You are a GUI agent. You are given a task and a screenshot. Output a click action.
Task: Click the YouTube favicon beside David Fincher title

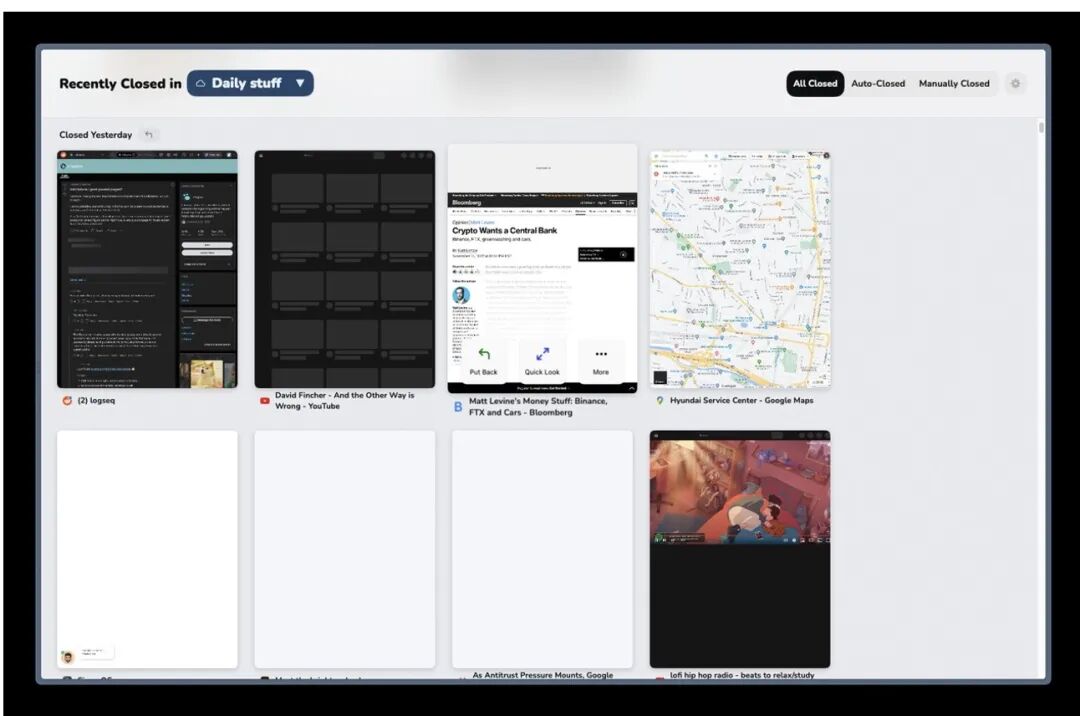264,401
